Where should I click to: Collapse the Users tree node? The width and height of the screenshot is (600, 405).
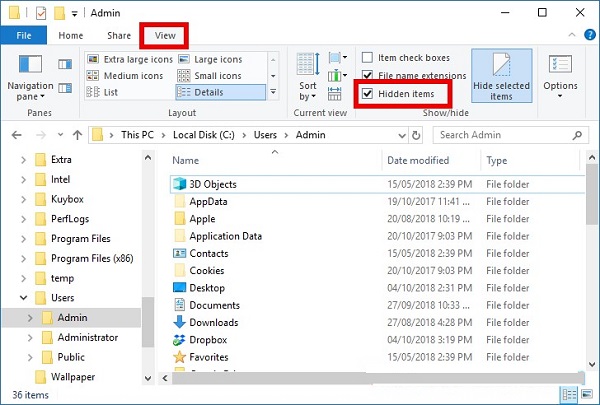(23, 298)
